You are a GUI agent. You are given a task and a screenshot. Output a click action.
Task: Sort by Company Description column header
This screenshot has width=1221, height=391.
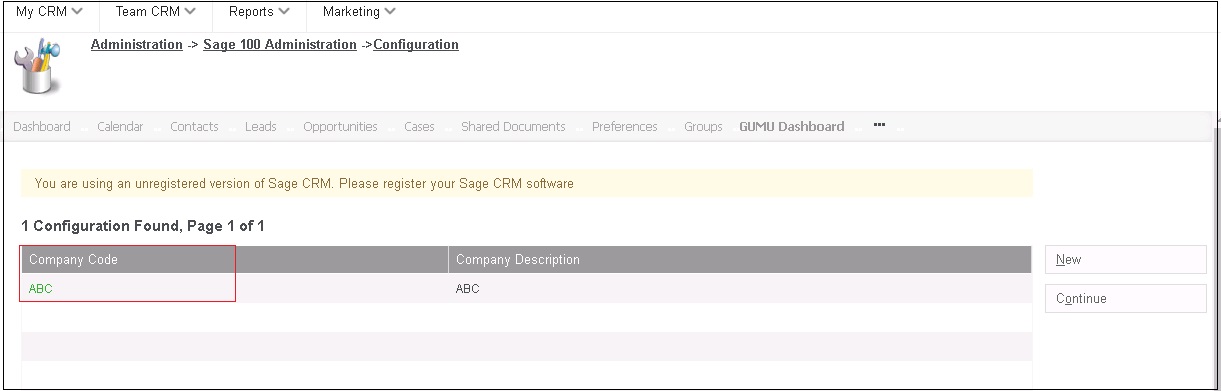coord(518,260)
